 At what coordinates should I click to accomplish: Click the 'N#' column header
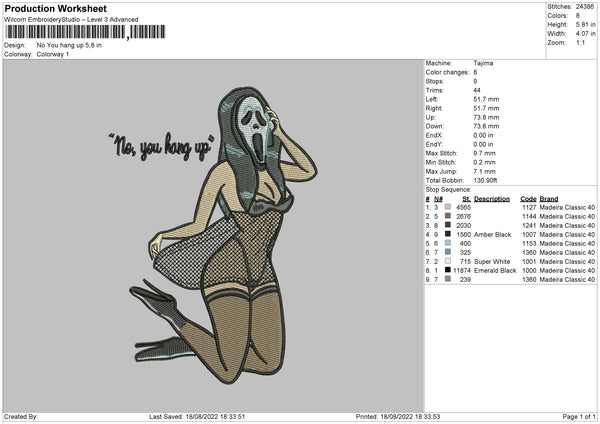tap(438, 199)
